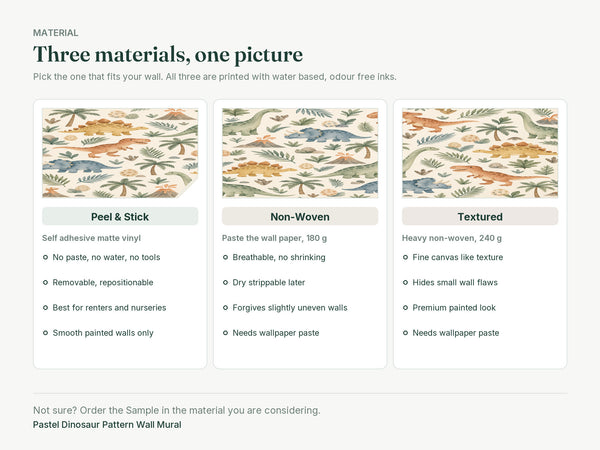Click bullet beside 'Breathable, no shrinking'
The width and height of the screenshot is (600, 450).
tap(225, 258)
